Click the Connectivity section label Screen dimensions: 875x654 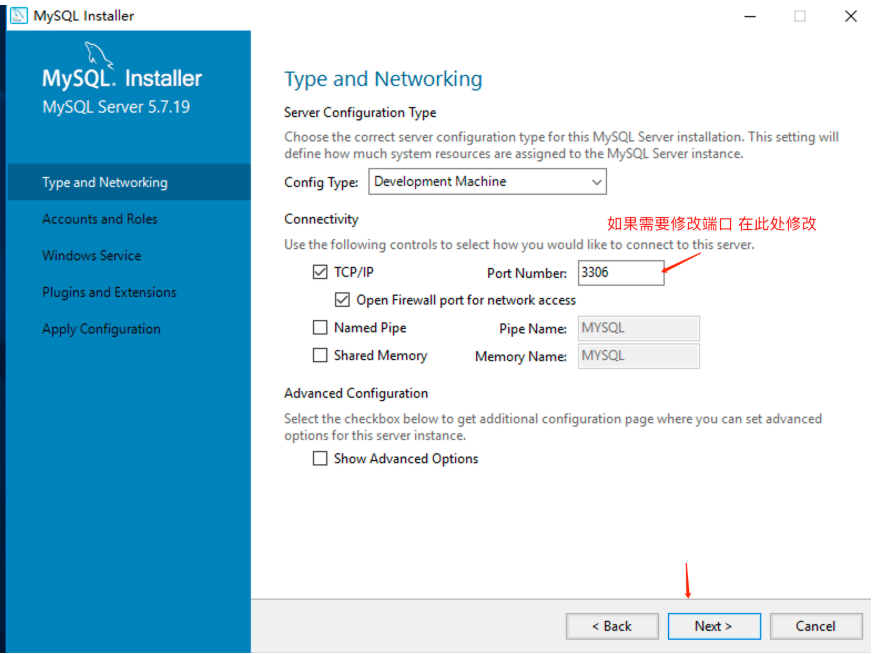click(321, 219)
